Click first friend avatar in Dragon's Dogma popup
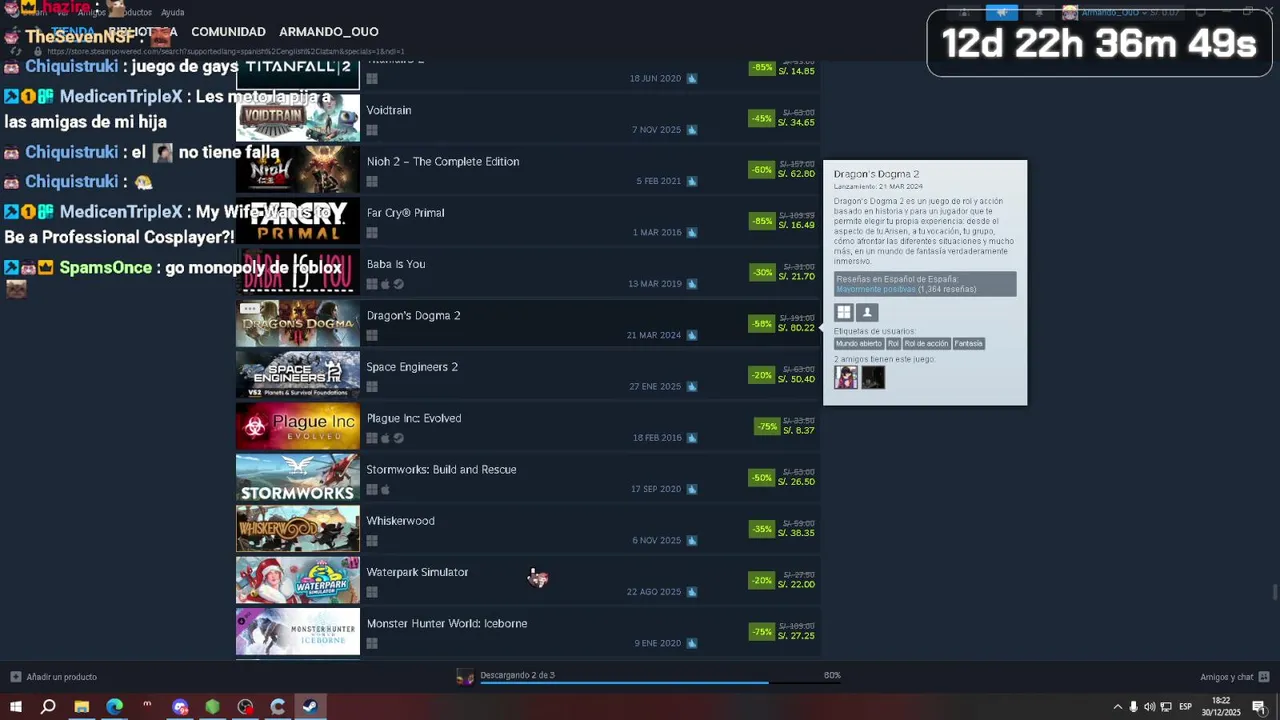Image resolution: width=1280 pixels, height=720 pixels. 846,377
